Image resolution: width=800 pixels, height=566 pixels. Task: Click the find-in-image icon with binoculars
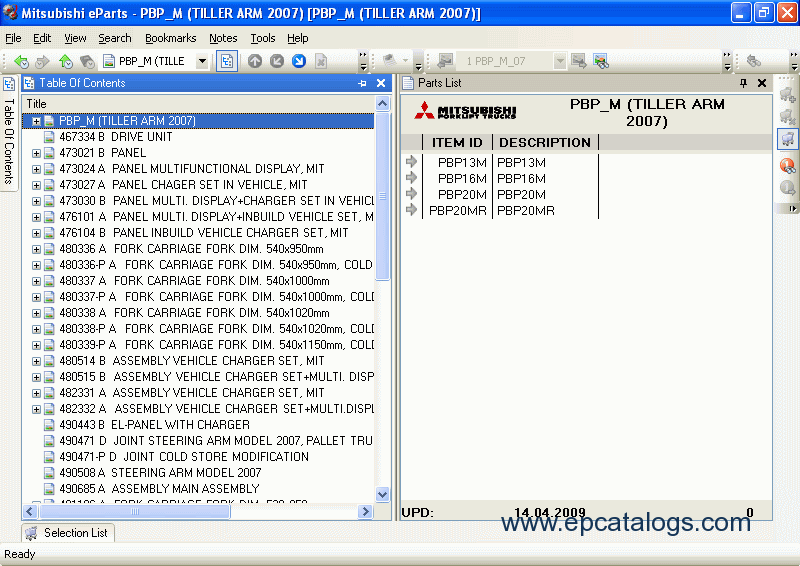601,61
